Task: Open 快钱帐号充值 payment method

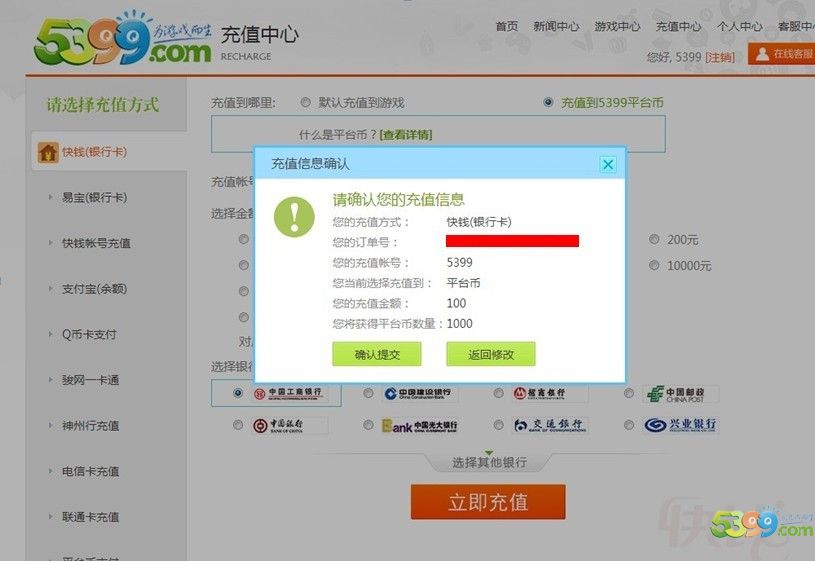Action: (x=96, y=243)
